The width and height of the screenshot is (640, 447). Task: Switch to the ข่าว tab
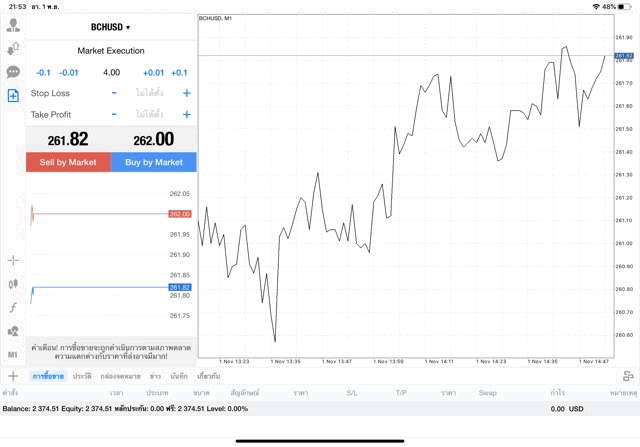click(155, 376)
